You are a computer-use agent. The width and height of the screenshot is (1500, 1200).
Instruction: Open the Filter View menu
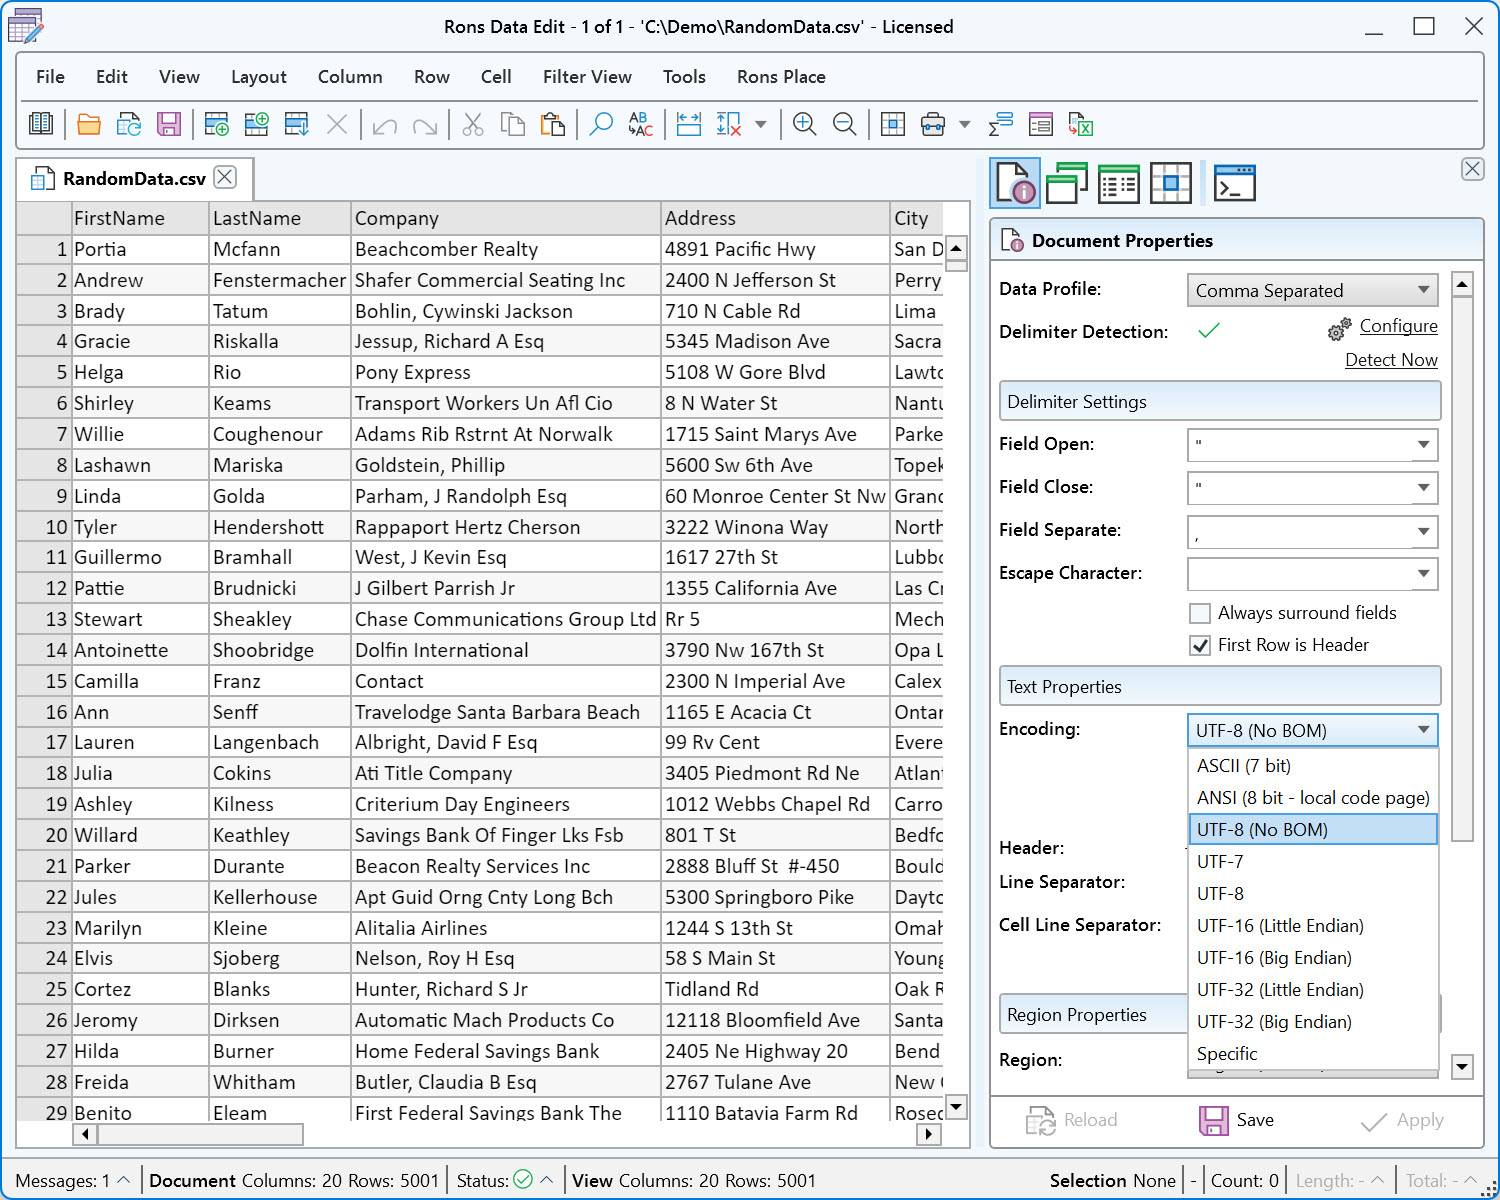(587, 77)
